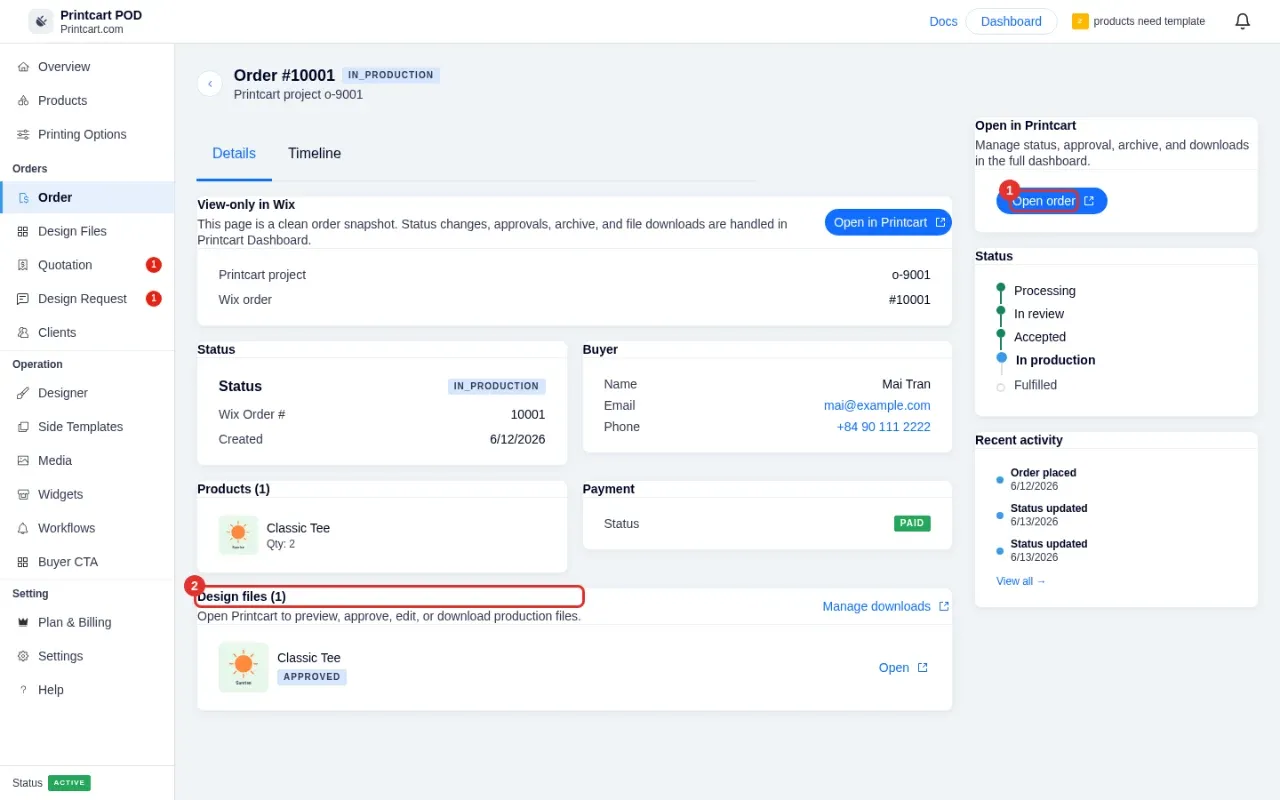The image size is (1280, 800).
Task: Switch to the Timeline tab
Action: (x=314, y=154)
